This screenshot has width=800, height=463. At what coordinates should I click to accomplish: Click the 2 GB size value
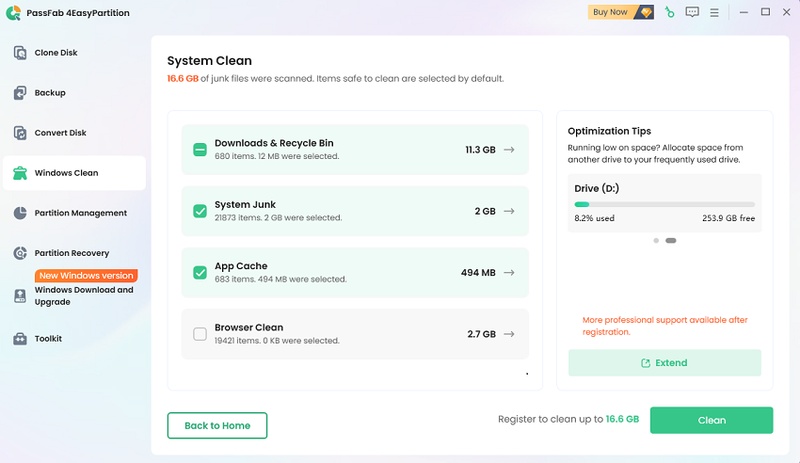[485, 211]
